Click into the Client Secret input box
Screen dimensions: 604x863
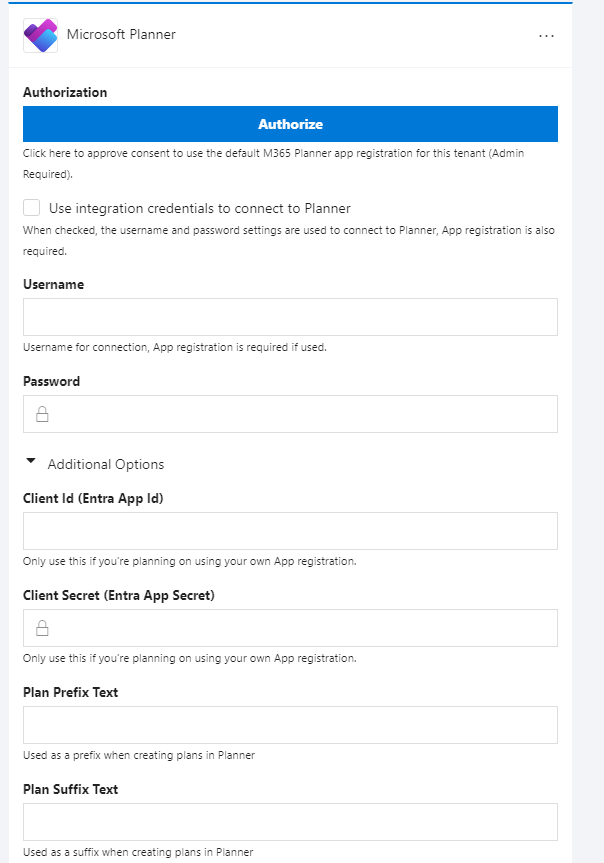coord(290,628)
